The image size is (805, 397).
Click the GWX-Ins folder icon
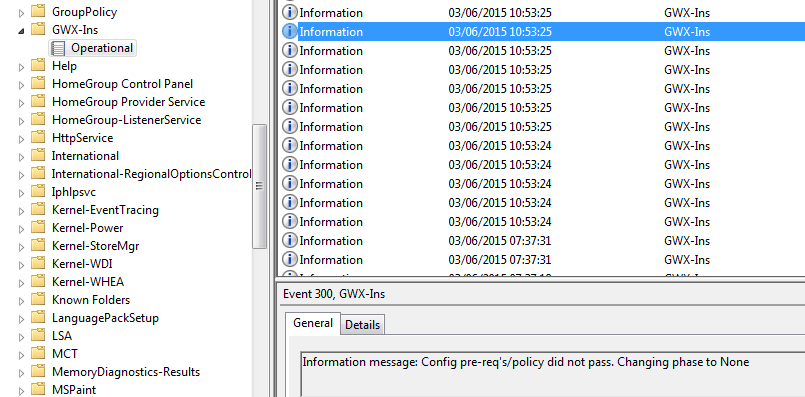pos(38,29)
